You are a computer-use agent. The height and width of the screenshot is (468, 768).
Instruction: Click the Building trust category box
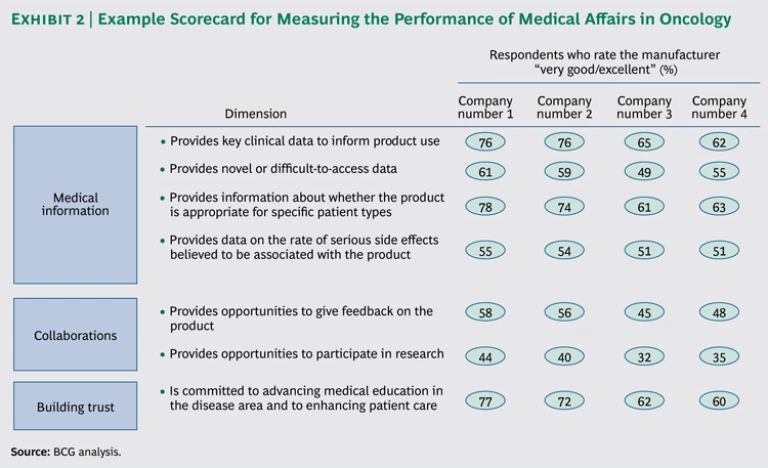tap(75, 407)
